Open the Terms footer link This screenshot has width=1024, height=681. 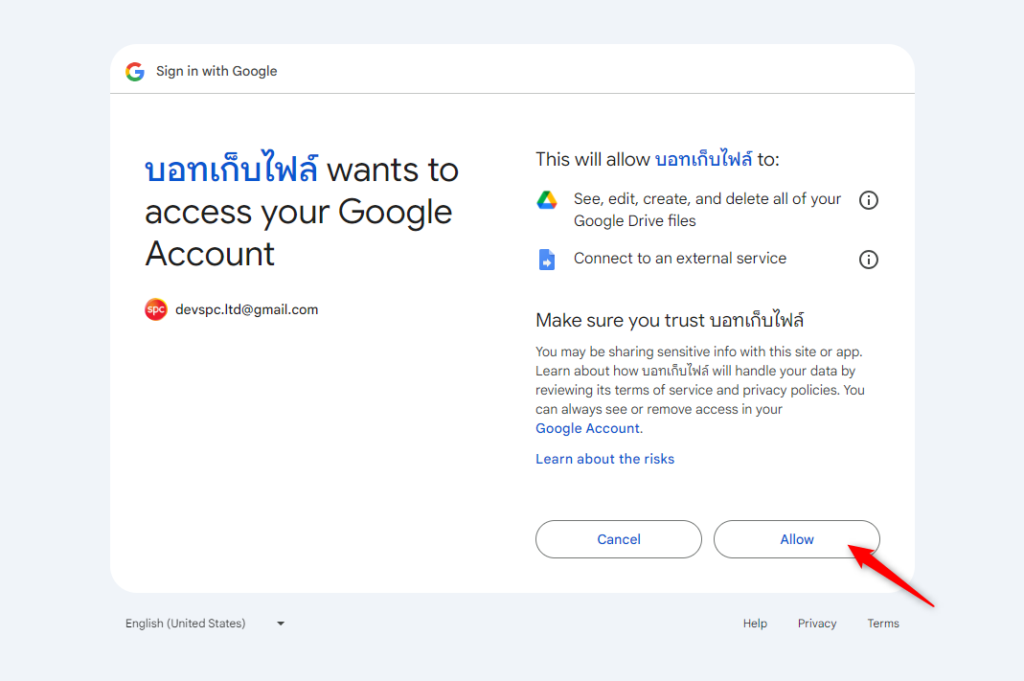(x=883, y=623)
